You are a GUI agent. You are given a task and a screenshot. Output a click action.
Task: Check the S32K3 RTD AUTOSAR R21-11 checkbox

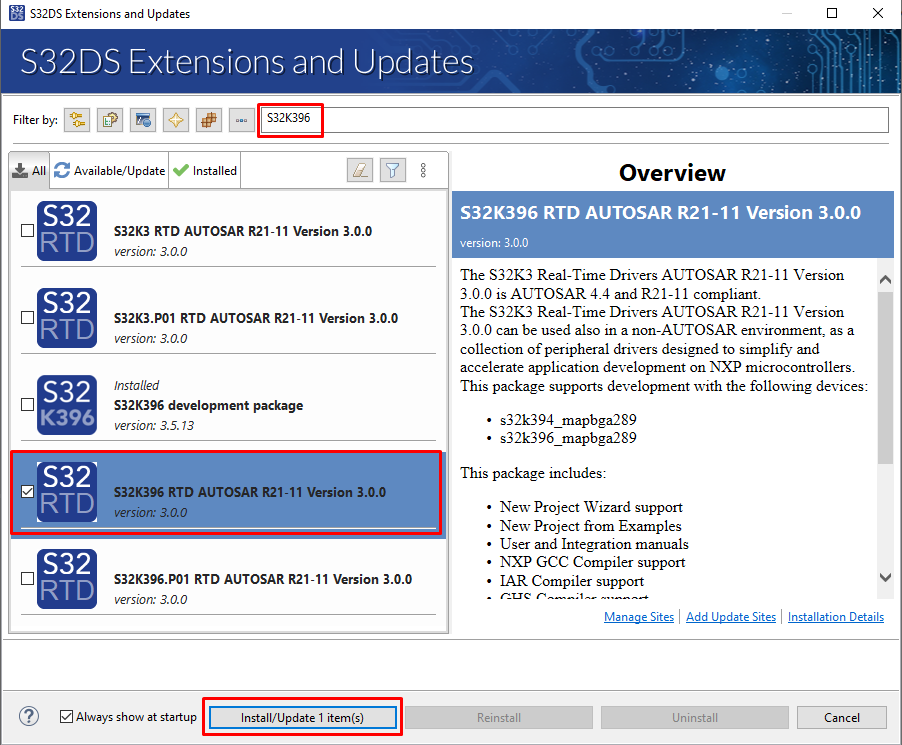point(27,231)
